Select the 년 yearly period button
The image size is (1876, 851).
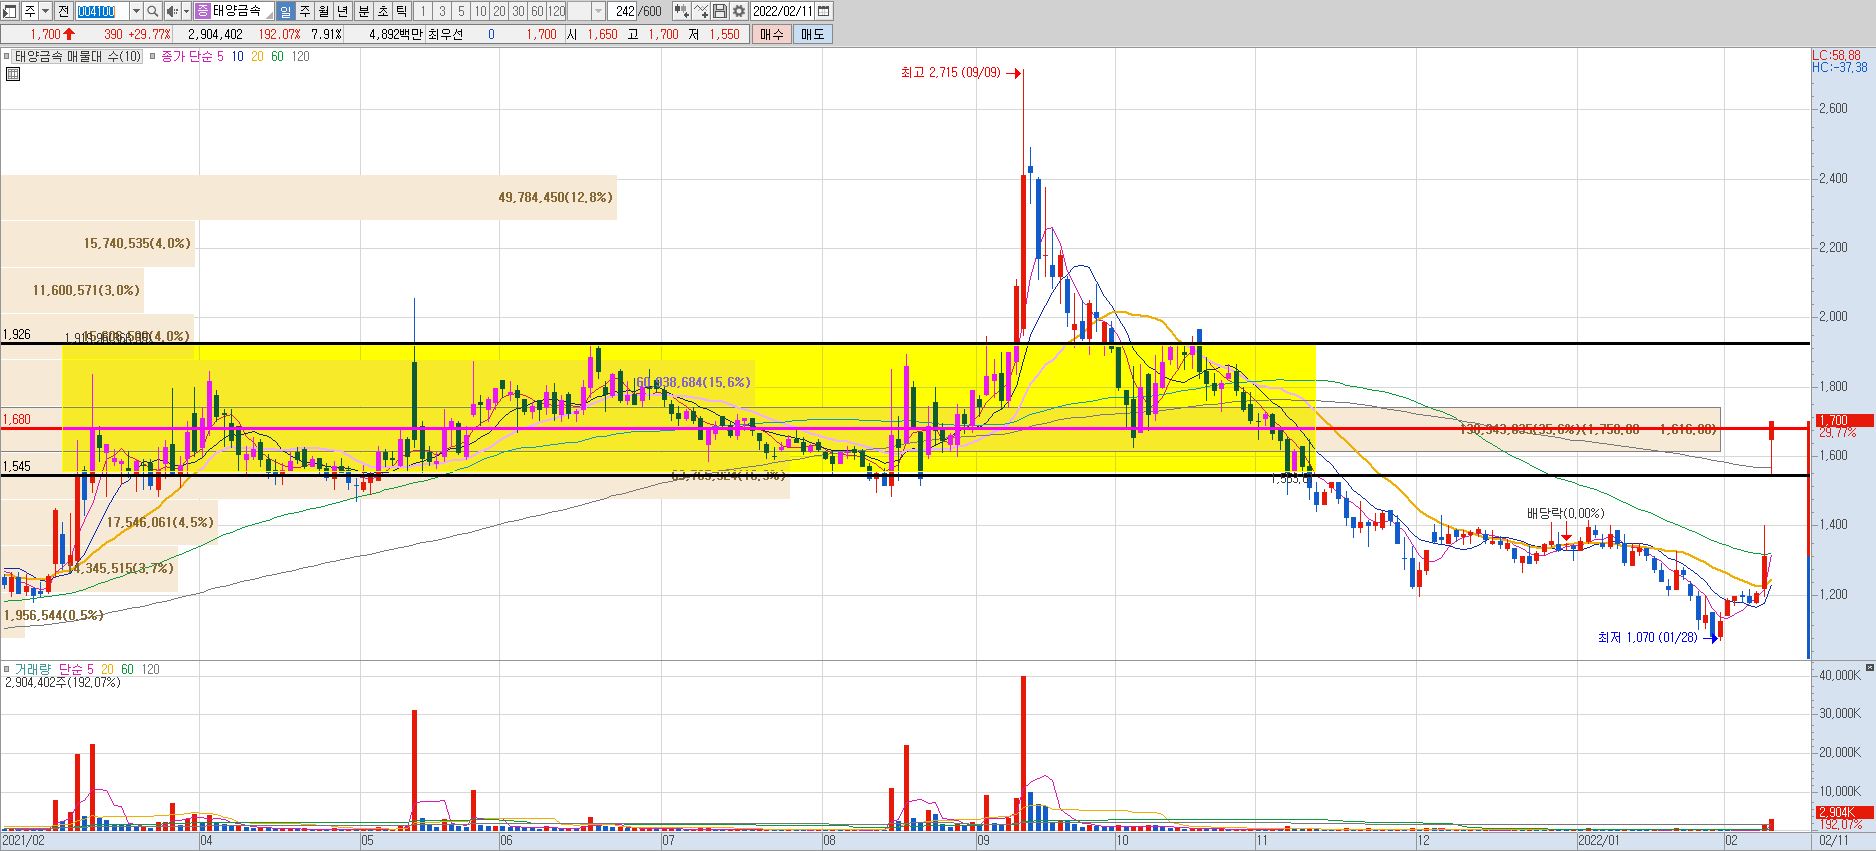click(343, 11)
